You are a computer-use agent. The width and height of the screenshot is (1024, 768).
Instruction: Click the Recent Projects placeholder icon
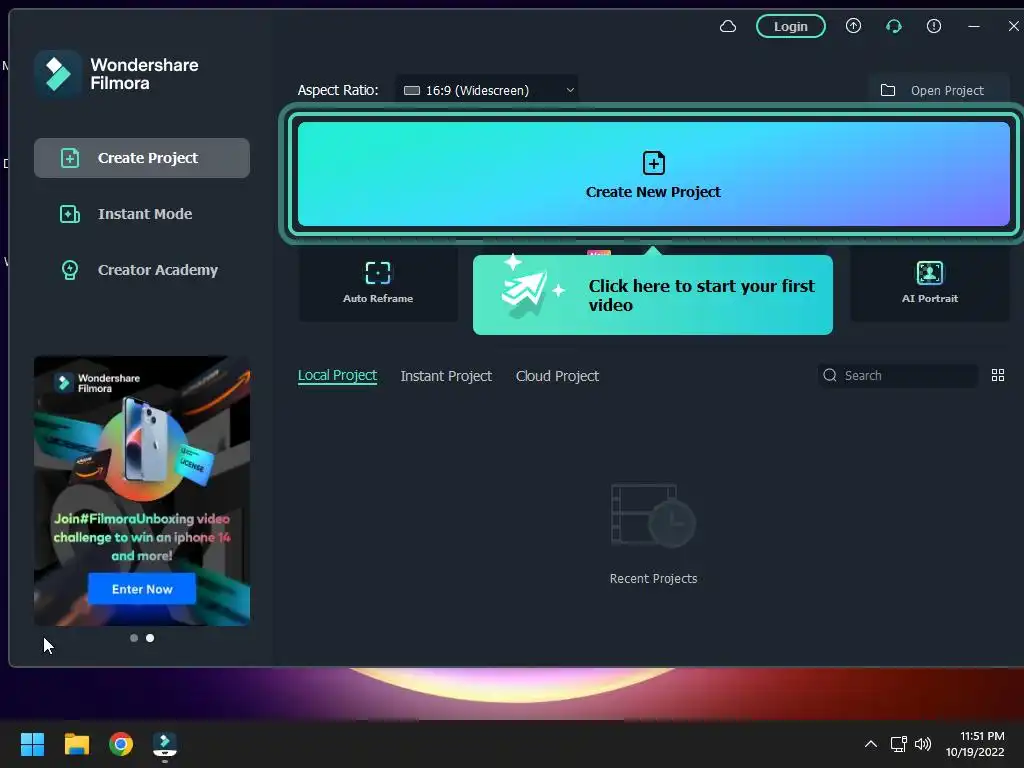(x=653, y=515)
